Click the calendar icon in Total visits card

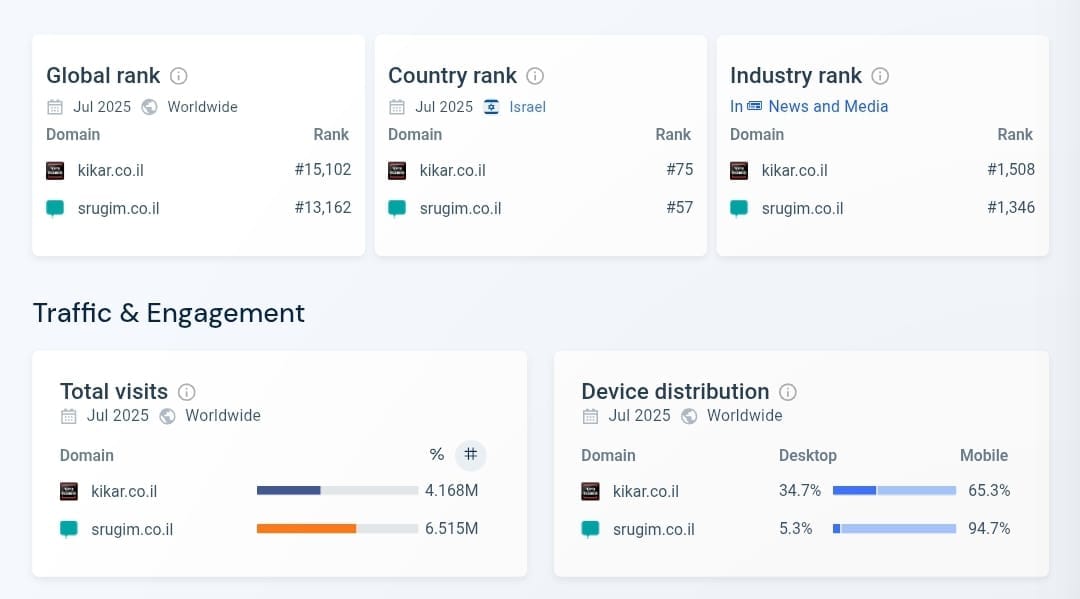68,416
